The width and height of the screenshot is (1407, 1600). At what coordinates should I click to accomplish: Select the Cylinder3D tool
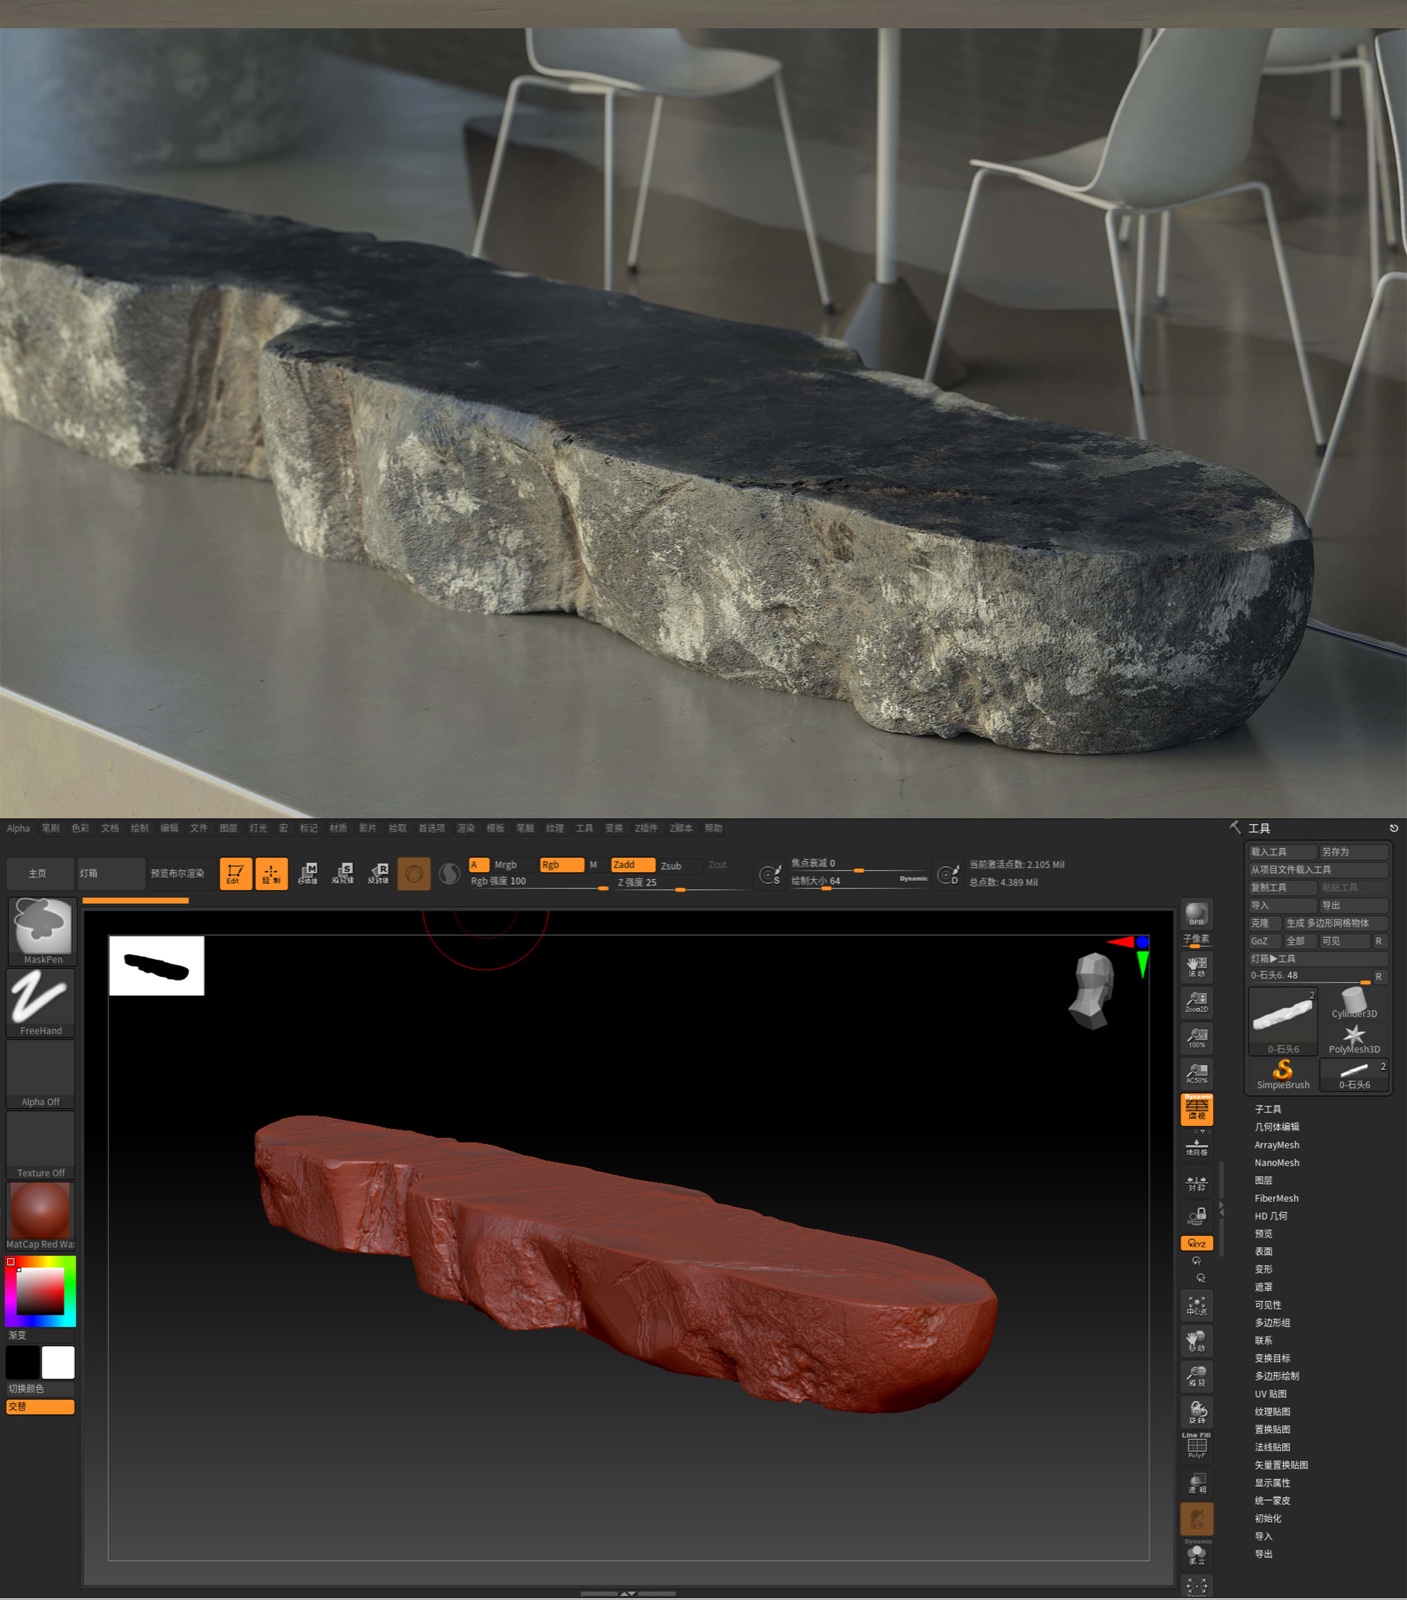click(x=1354, y=1002)
